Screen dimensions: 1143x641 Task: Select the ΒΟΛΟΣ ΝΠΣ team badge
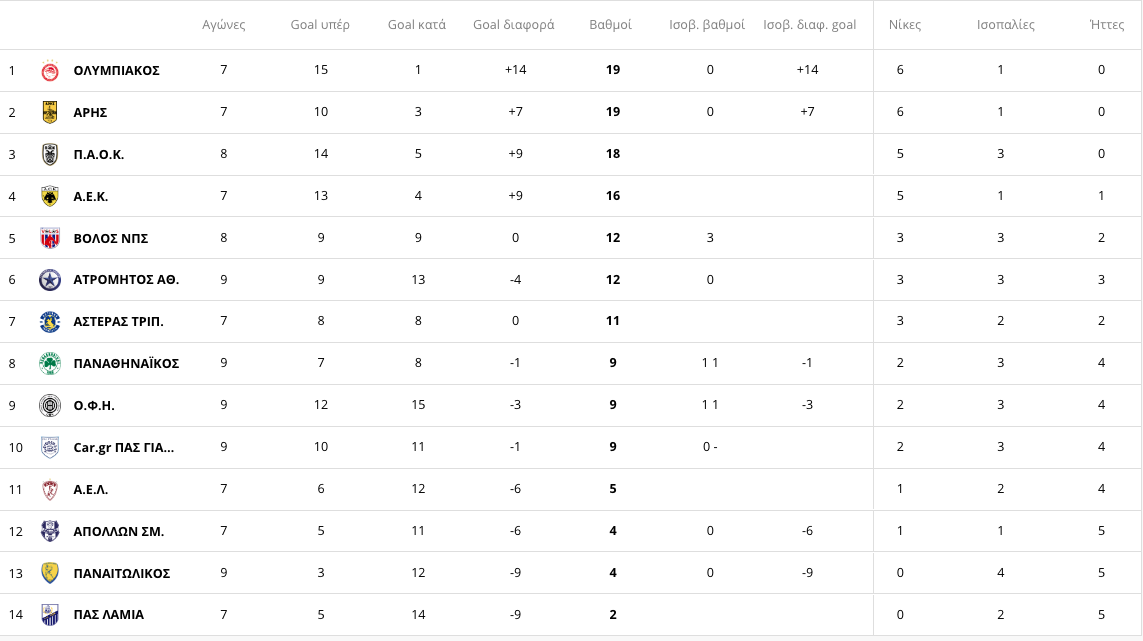(x=50, y=238)
